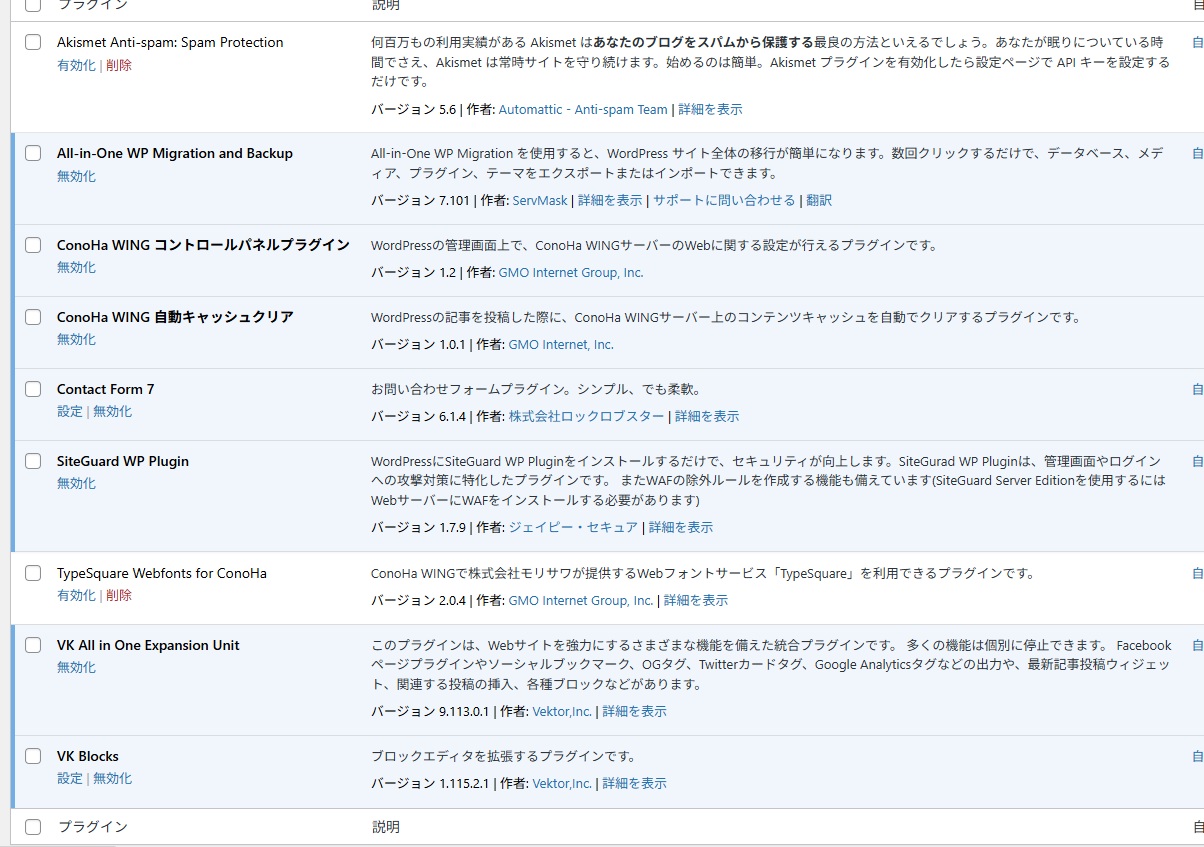Open 設定 for Contact Form 7
Viewport: 1204px width, 847px height.
69,411
